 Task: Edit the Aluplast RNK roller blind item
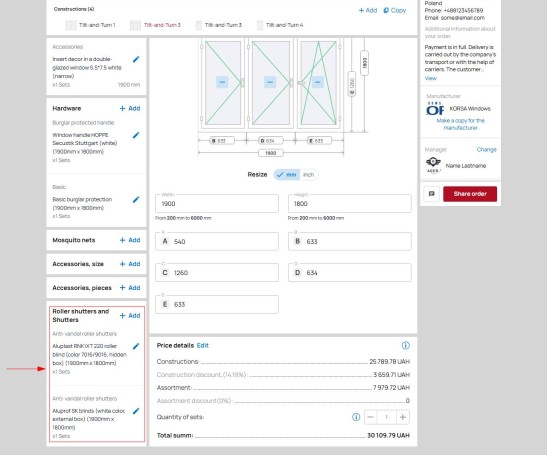[x=136, y=346]
